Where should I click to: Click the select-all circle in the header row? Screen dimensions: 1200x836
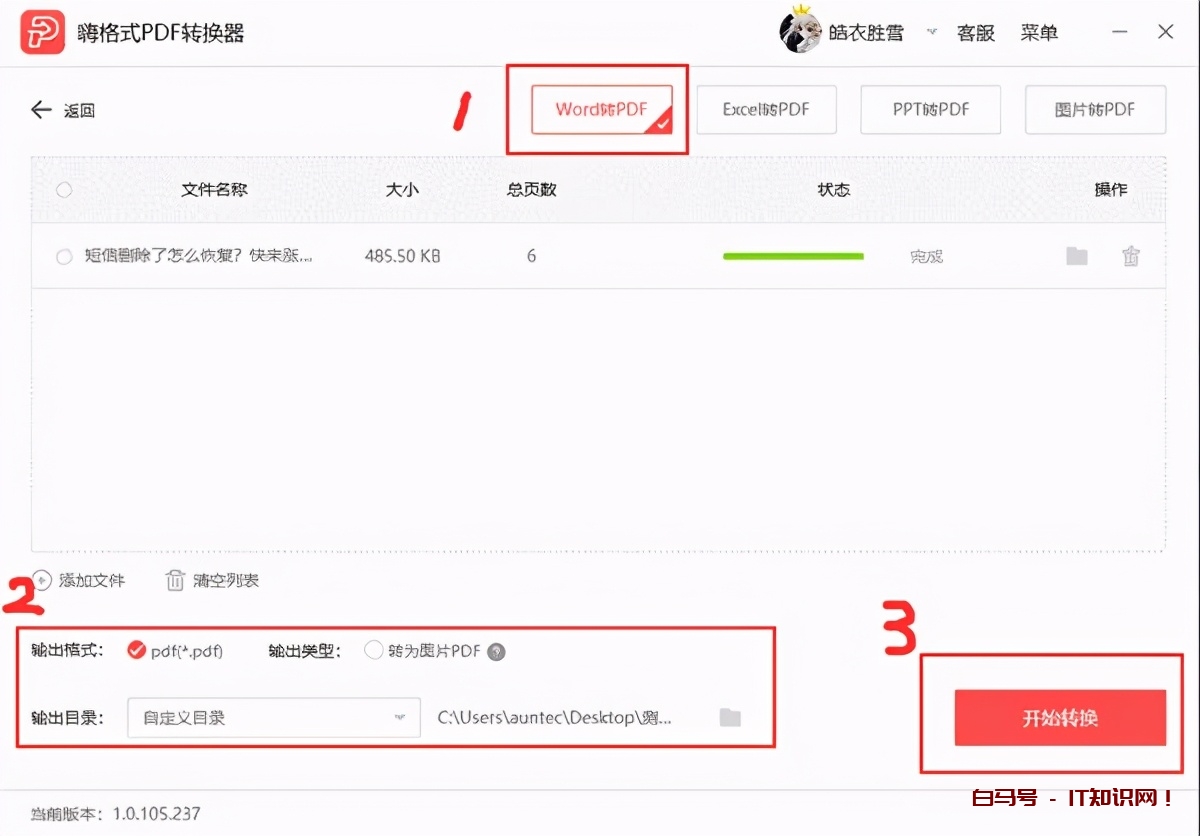63,190
